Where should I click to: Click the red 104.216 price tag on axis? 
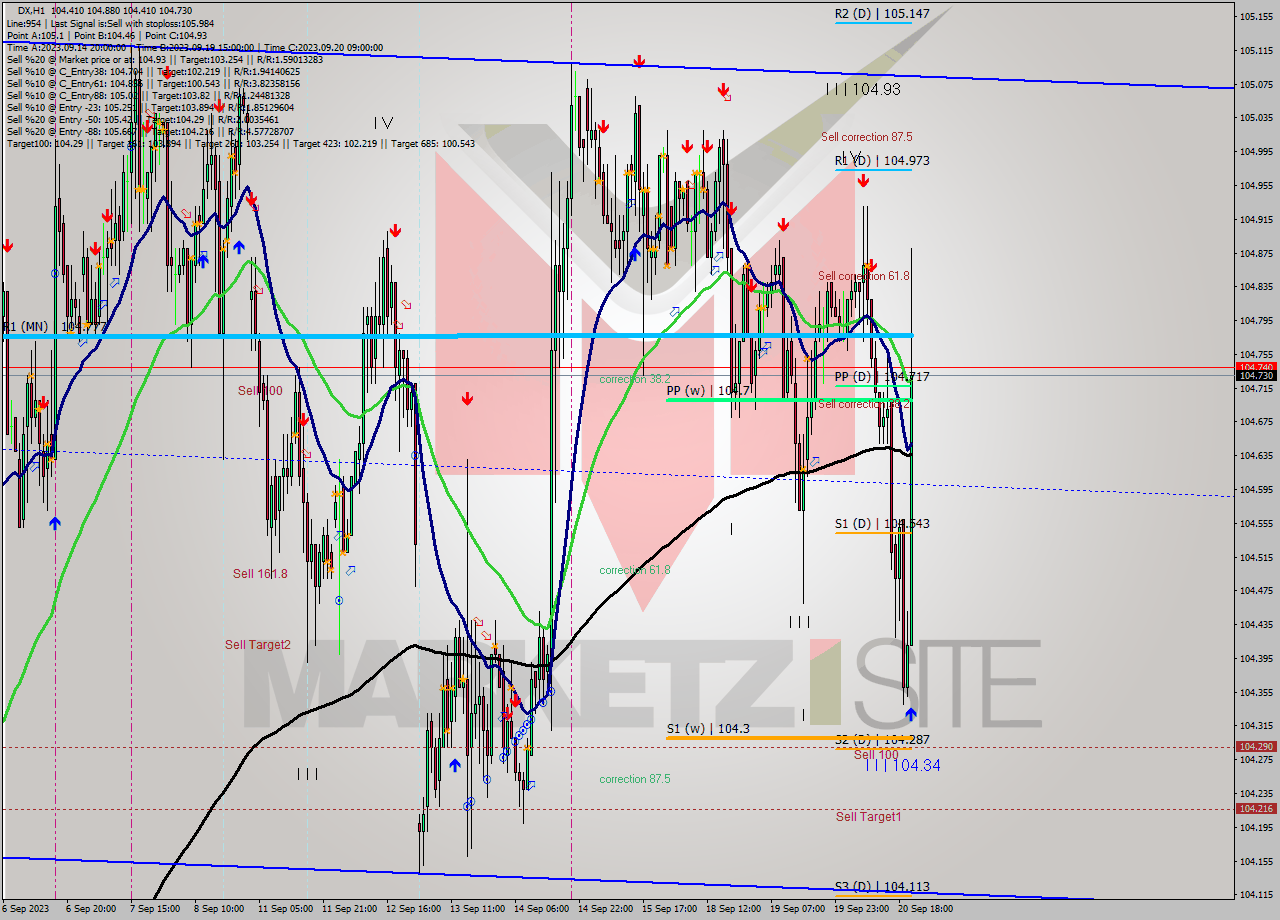[1255, 809]
